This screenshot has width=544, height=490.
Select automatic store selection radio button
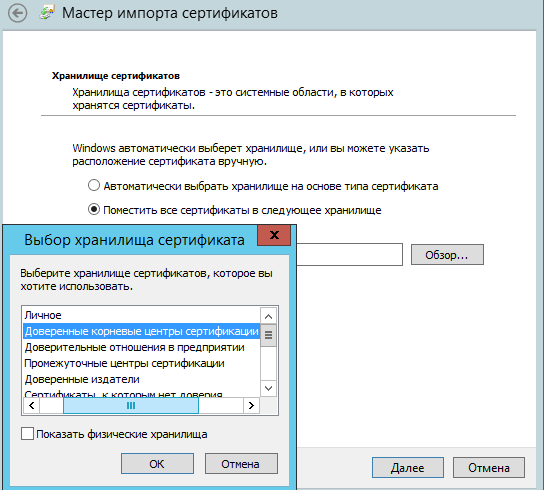[x=94, y=185]
